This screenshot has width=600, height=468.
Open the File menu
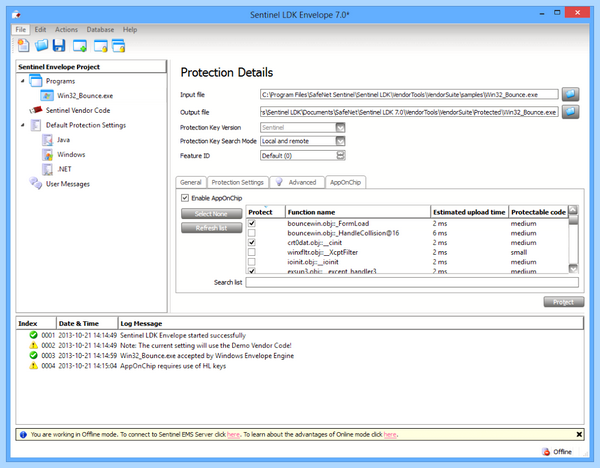[21, 29]
